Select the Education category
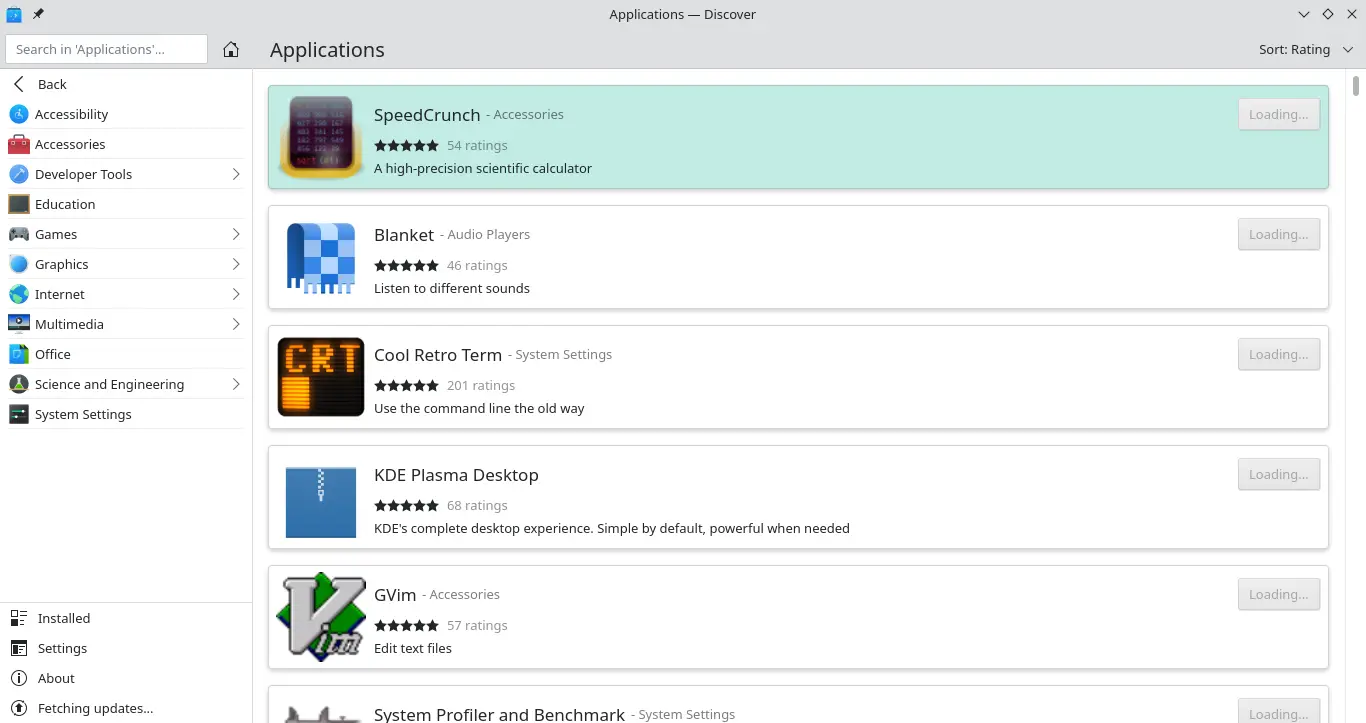This screenshot has width=1366, height=723. point(126,204)
